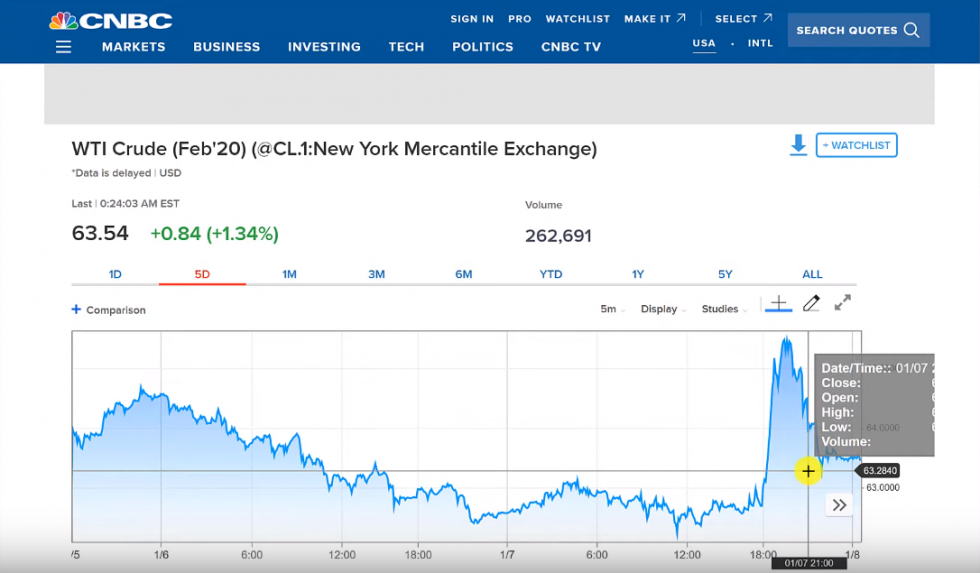
Task: Toggle the crosshair tool
Action: tap(779, 304)
